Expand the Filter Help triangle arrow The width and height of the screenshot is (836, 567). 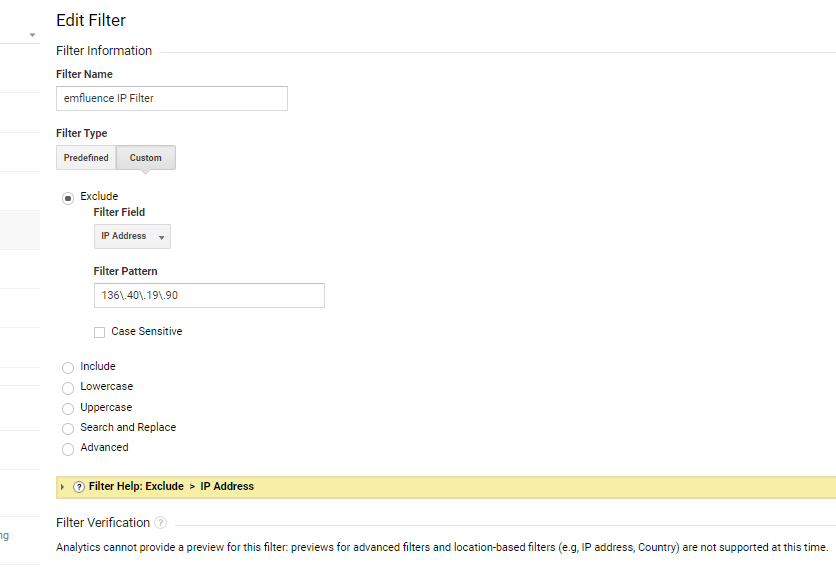point(62,487)
